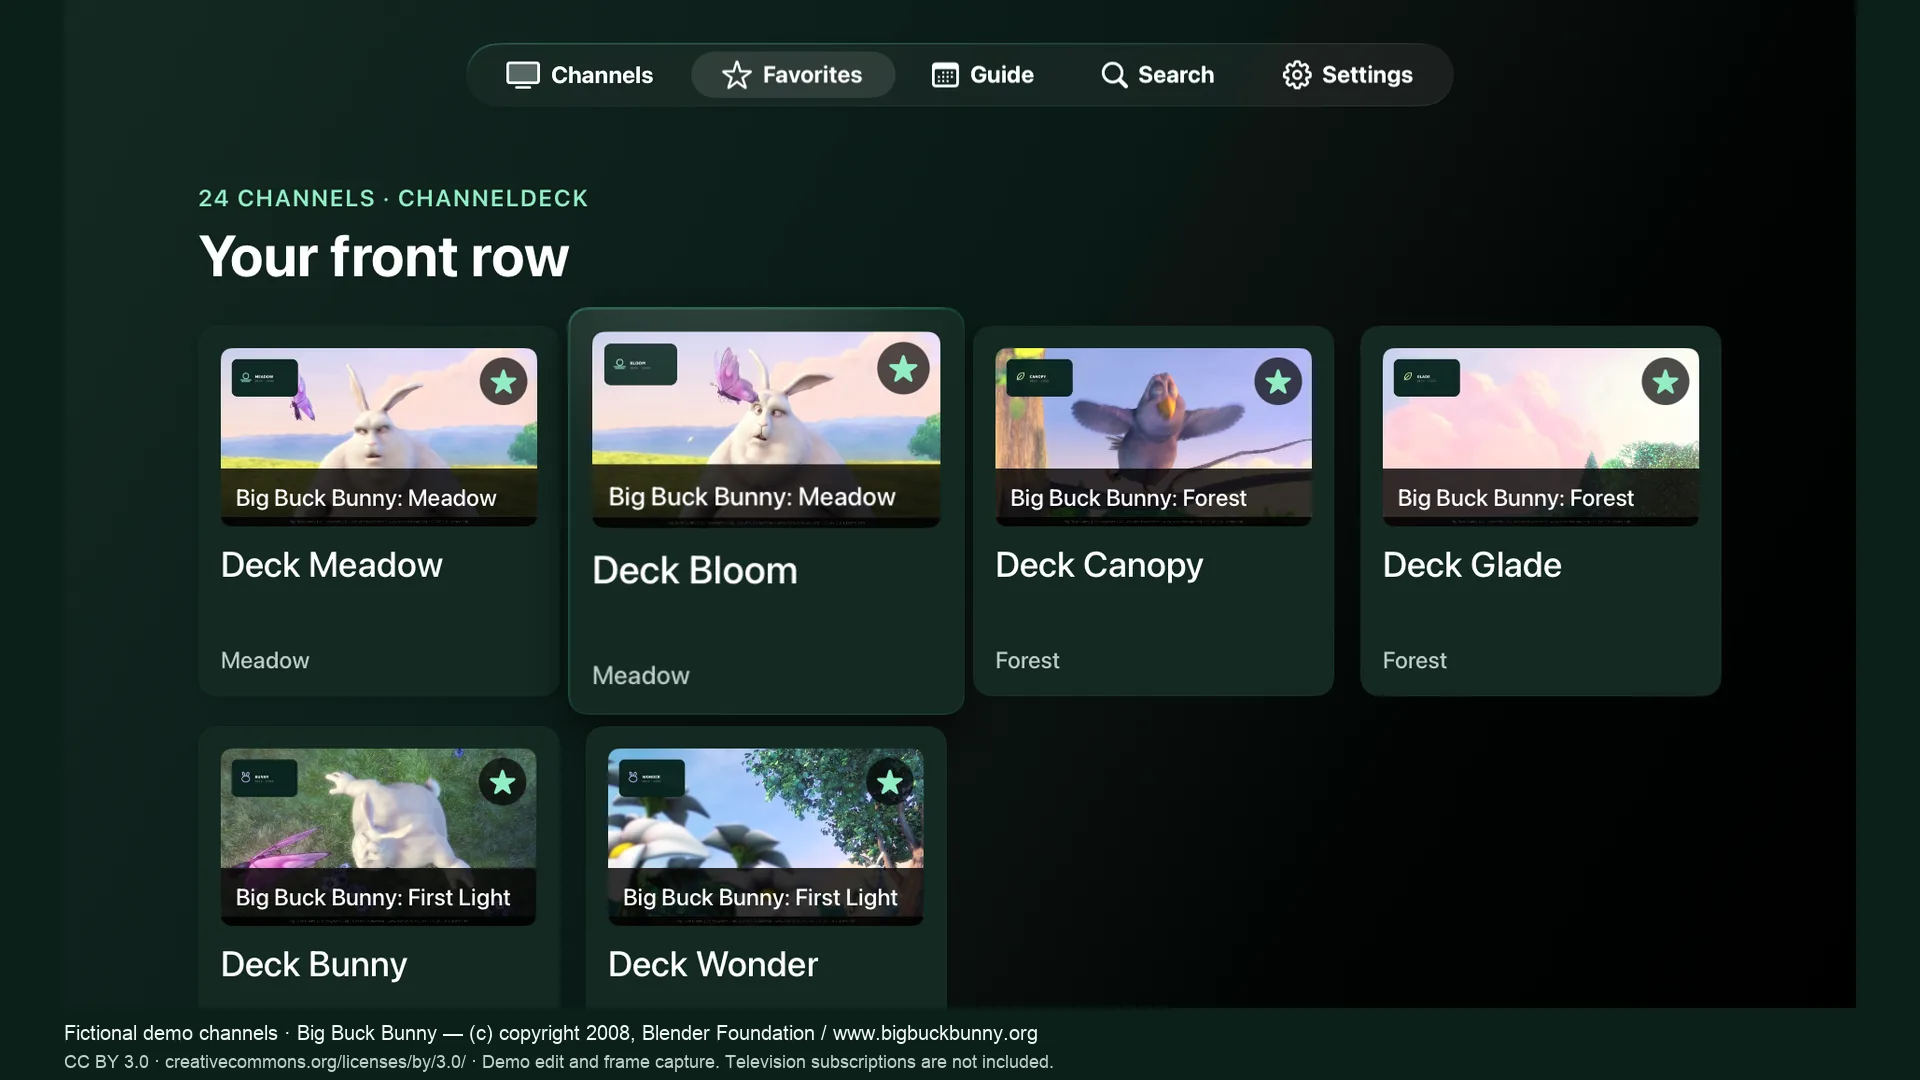Click 'Big Buck Bunny: First Light' on Deck Wonder

760,898
